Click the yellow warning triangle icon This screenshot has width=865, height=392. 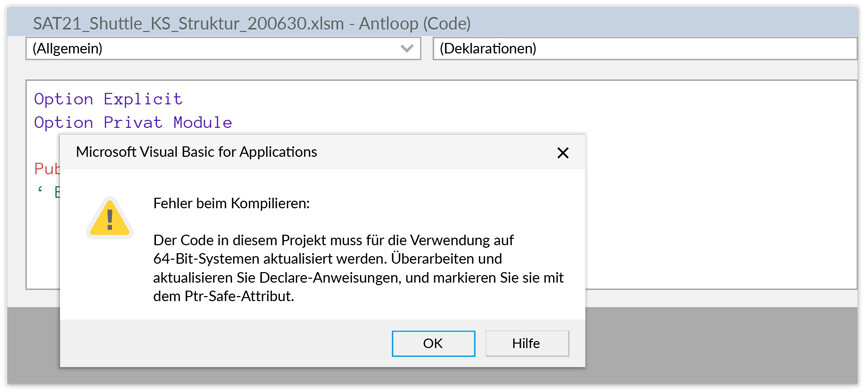[110, 217]
